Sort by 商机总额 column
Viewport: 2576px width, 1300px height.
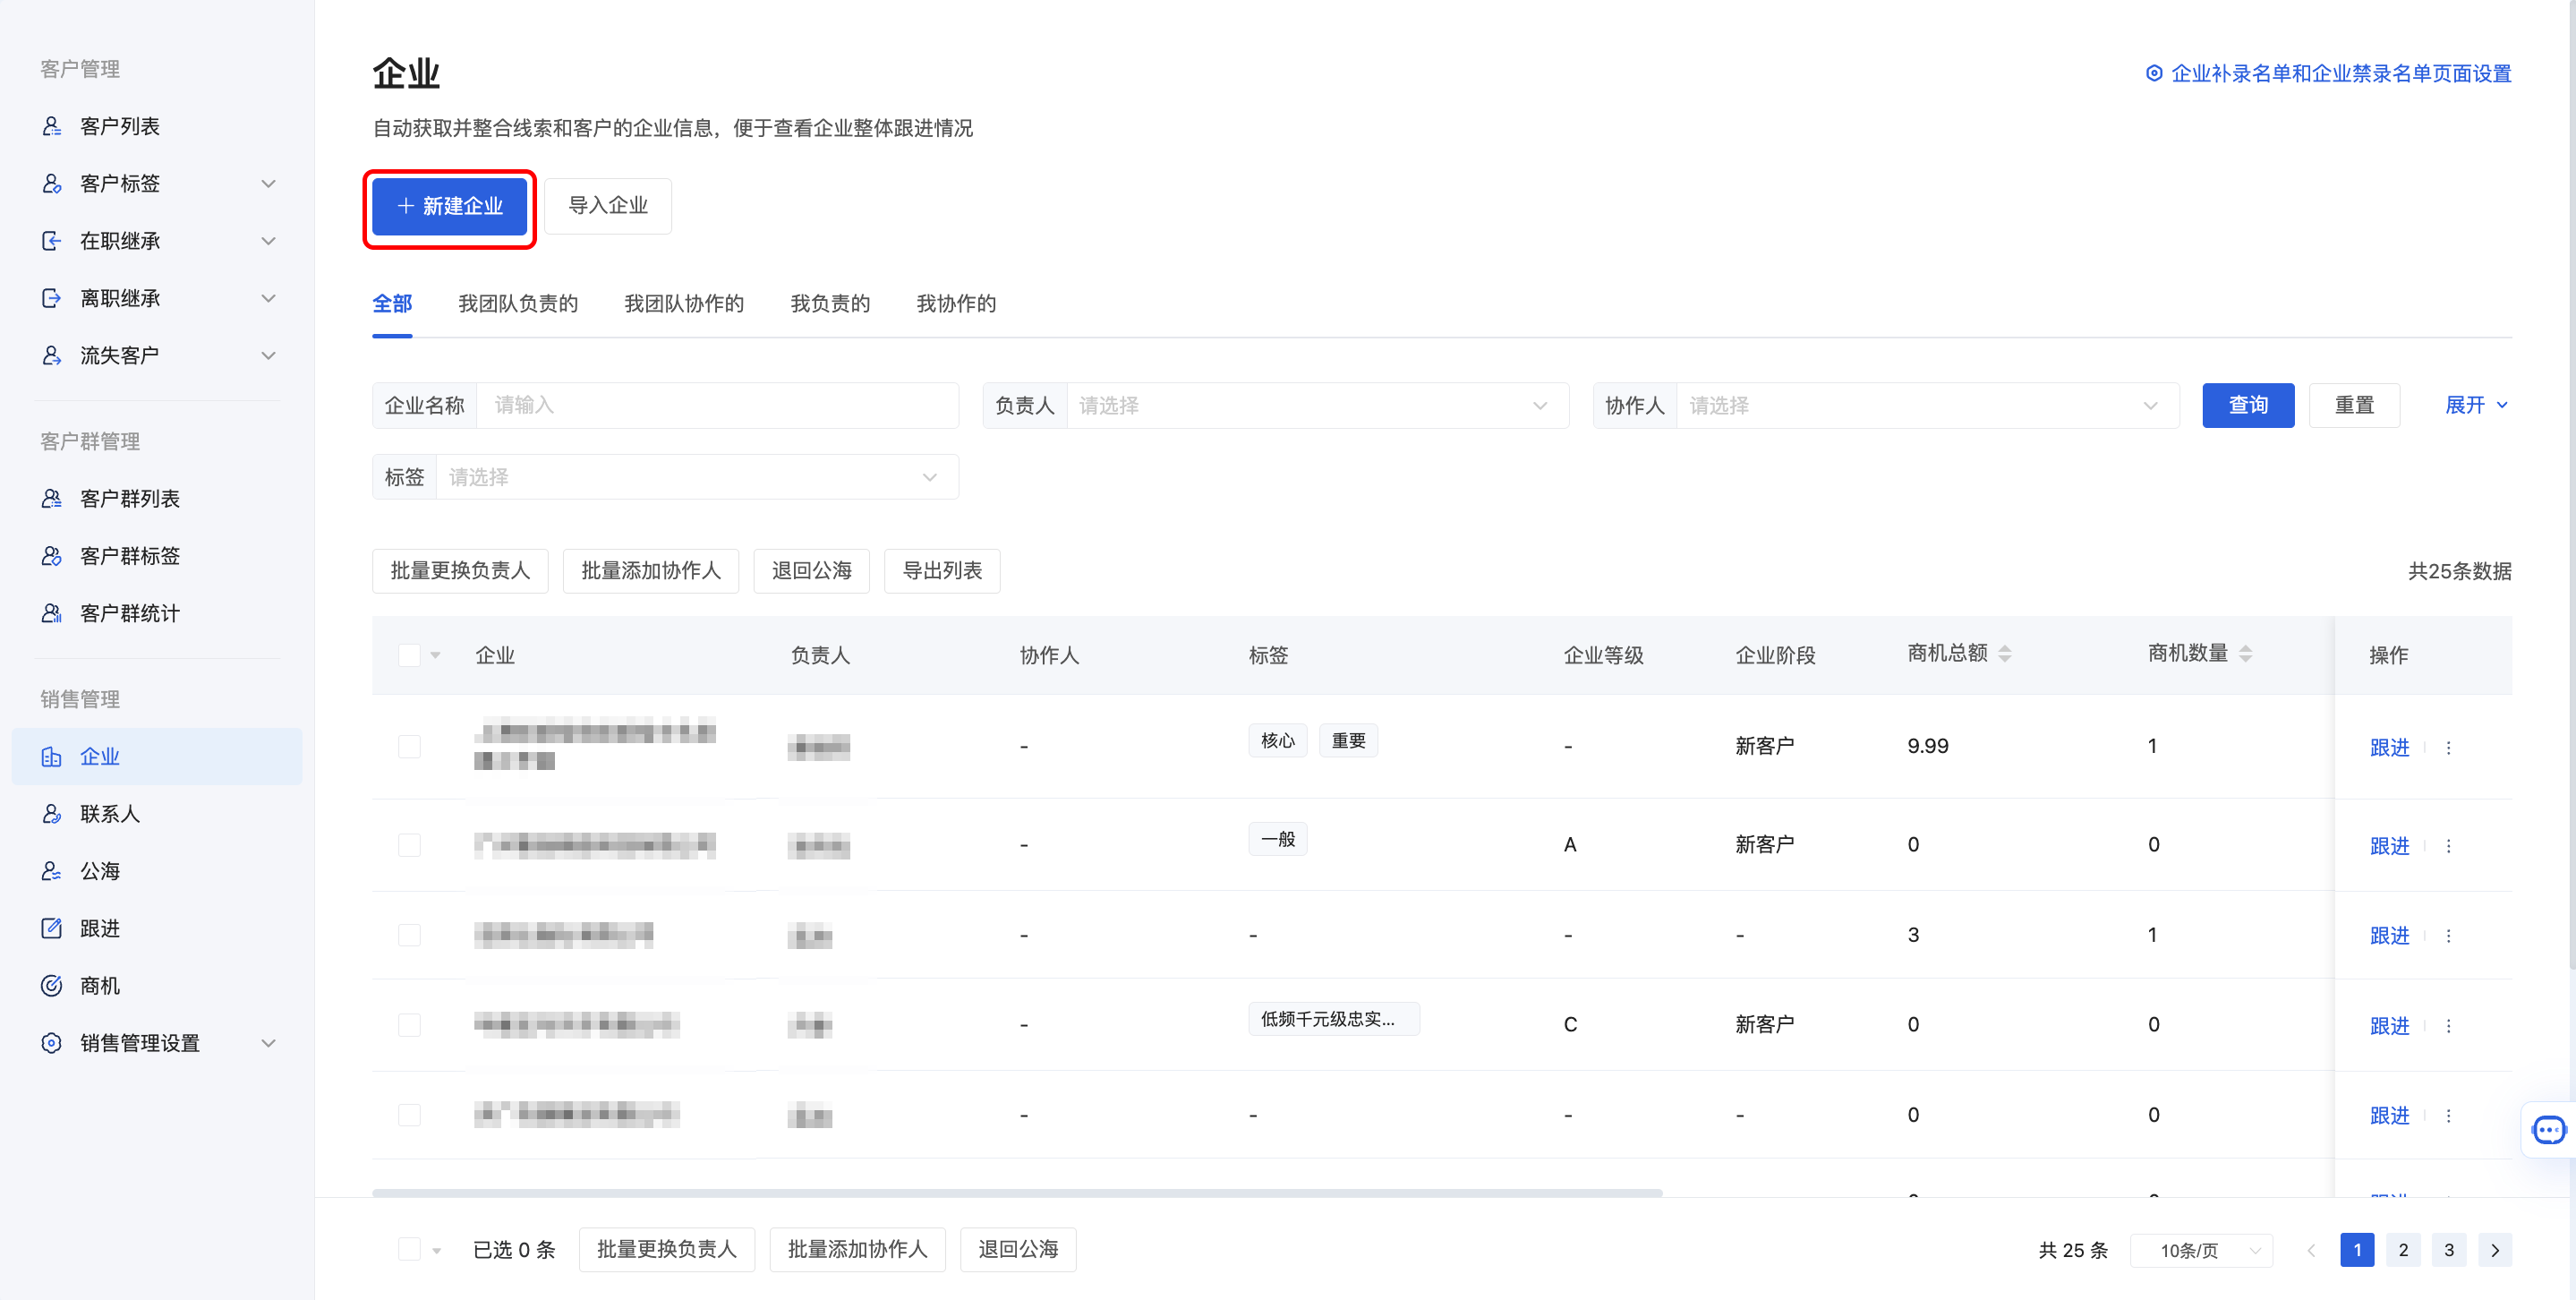pos(2005,654)
